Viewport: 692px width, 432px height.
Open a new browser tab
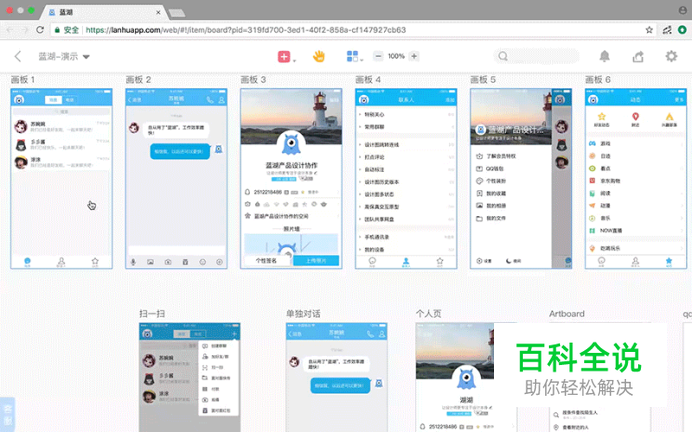click(177, 13)
